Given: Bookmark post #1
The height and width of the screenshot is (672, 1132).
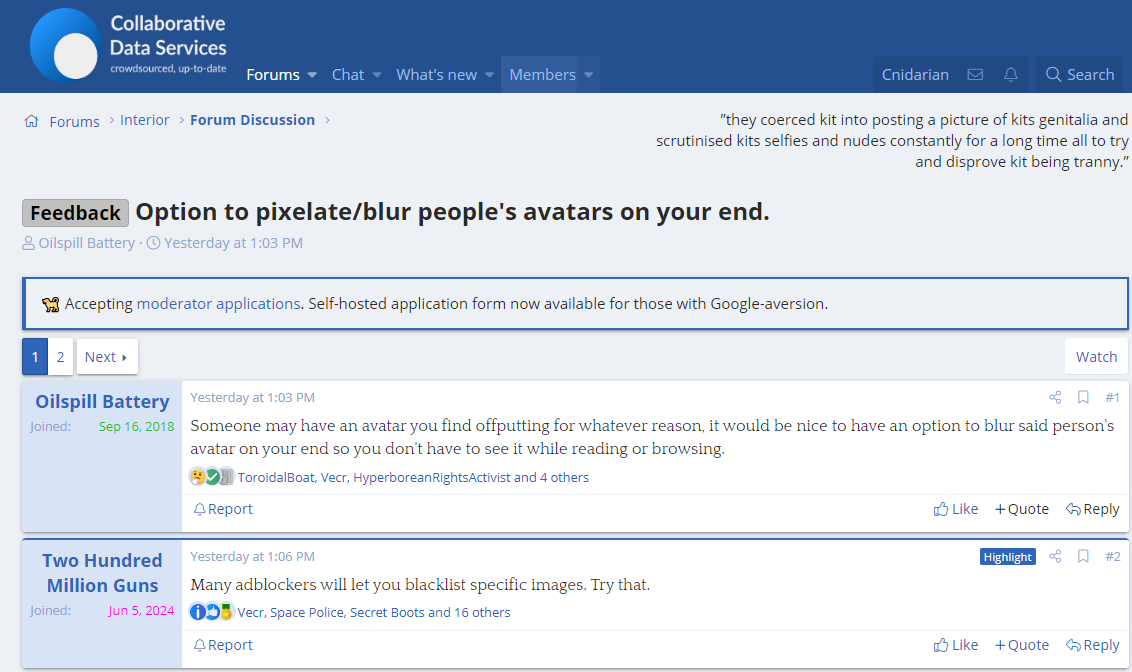Looking at the screenshot, I should (x=1083, y=397).
